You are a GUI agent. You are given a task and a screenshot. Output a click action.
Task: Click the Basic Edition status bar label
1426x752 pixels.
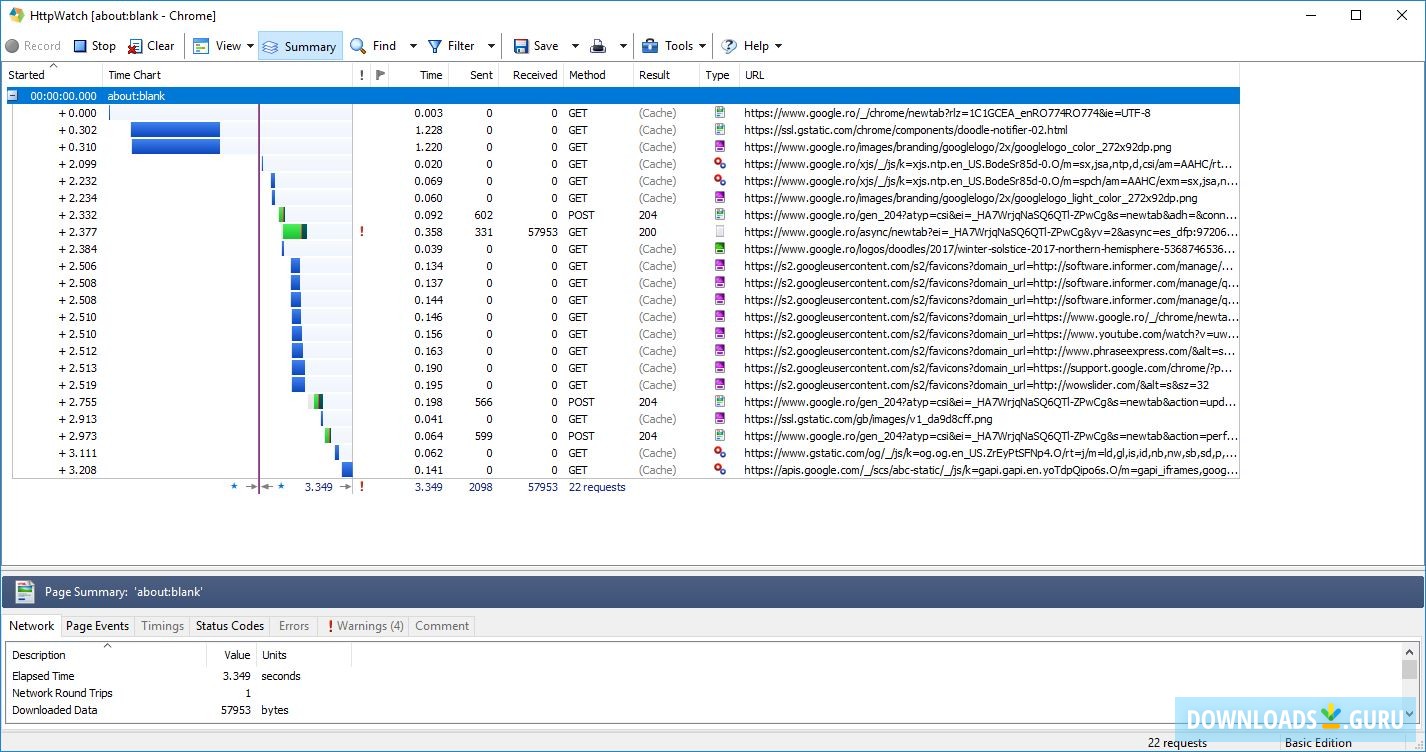1318,743
